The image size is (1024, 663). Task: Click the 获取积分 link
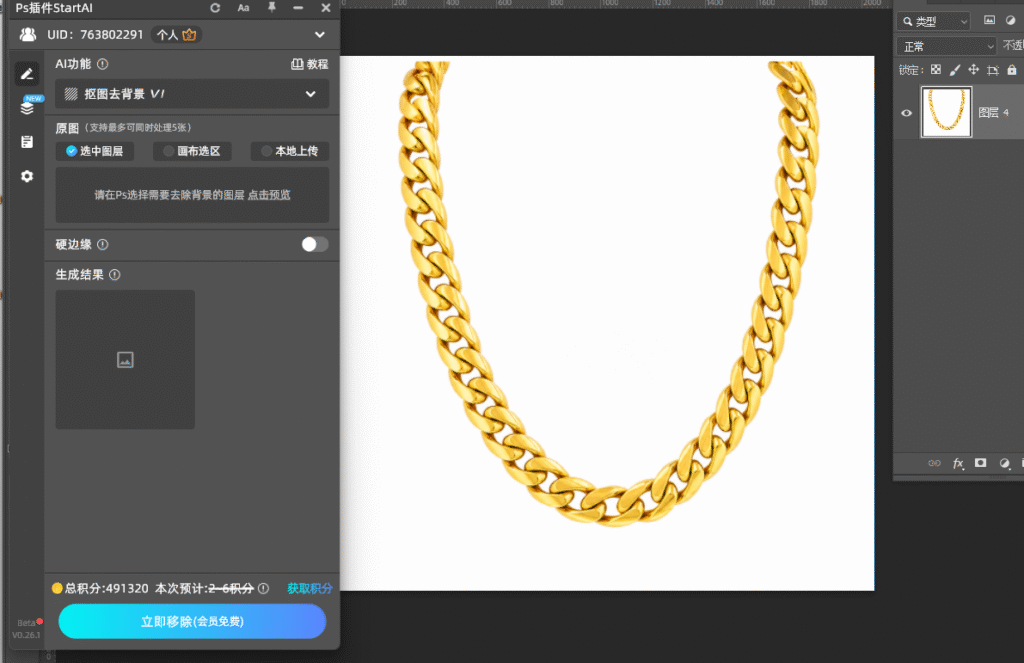[310, 589]
